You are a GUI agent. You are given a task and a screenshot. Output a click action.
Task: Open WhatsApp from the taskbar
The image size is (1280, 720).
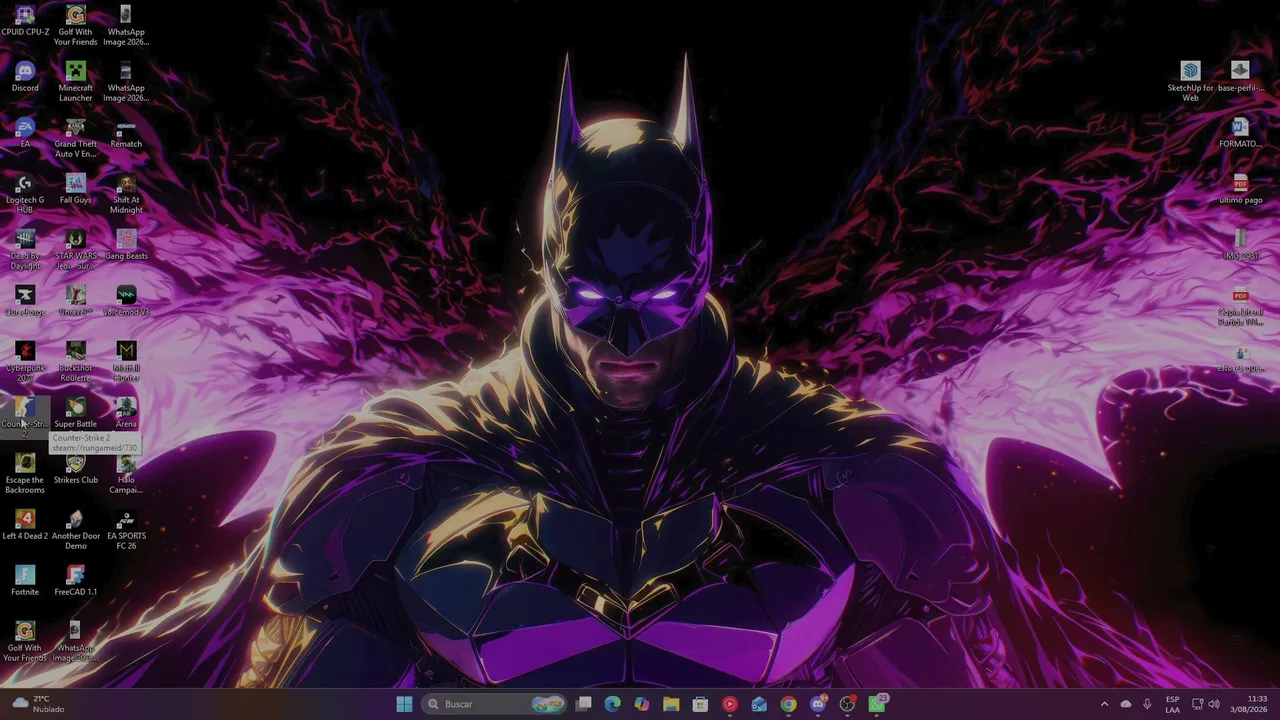click(x=877, y=704)
